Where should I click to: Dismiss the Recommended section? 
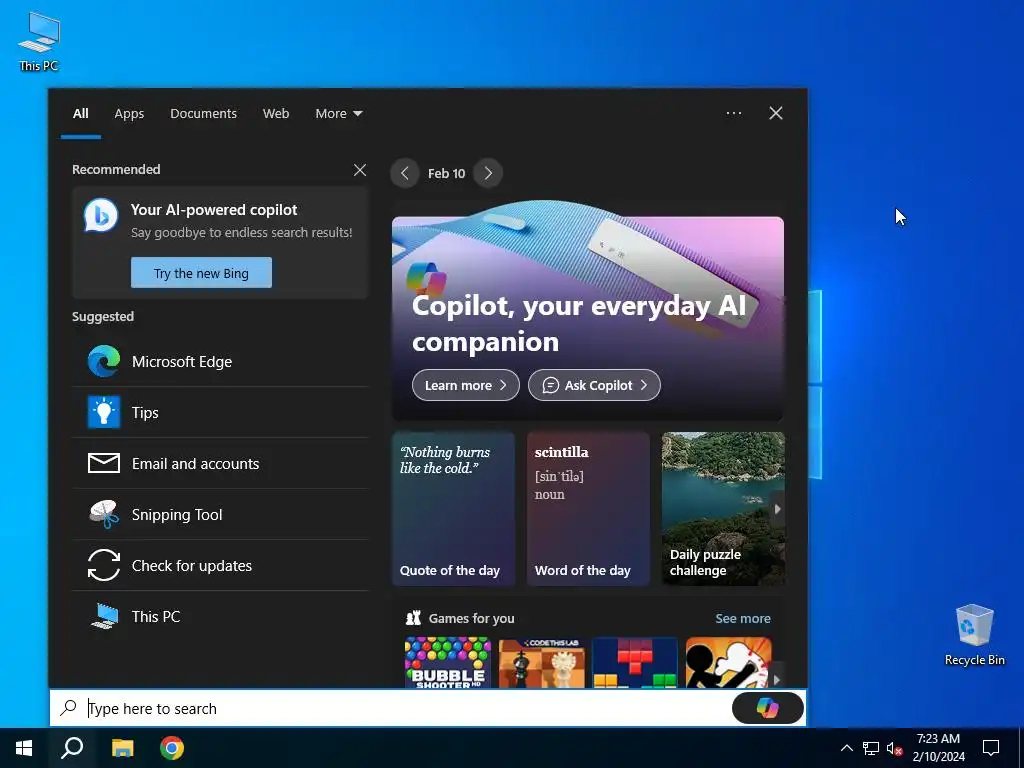[360, 170]
